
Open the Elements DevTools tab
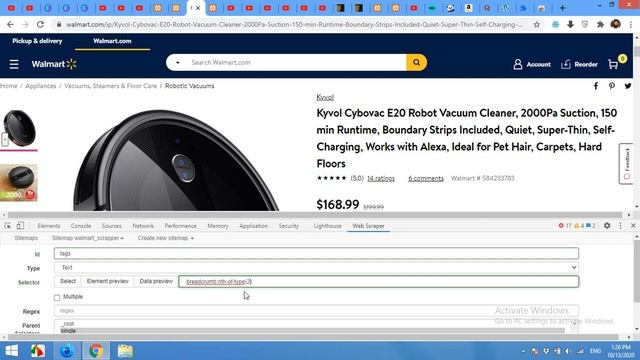pyautogui.click(x=49, y=226)
